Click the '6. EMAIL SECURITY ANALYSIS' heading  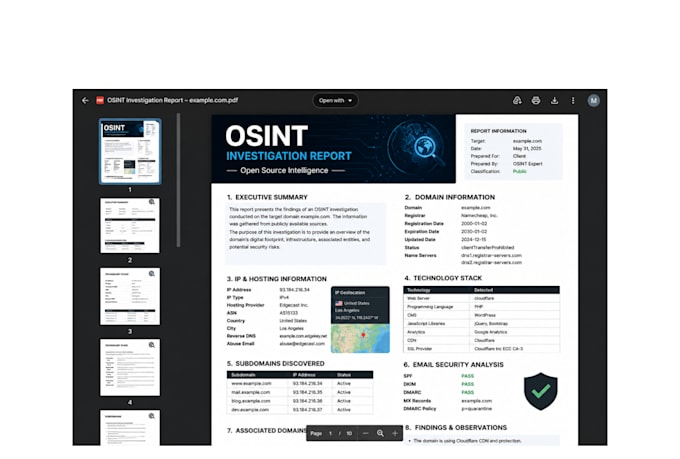(454, 365)
